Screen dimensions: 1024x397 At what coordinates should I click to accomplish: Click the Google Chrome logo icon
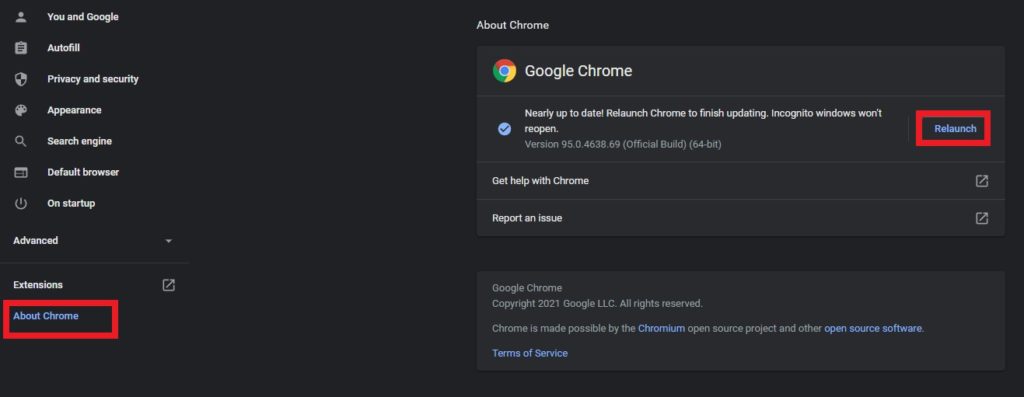(x=504, y=71)
